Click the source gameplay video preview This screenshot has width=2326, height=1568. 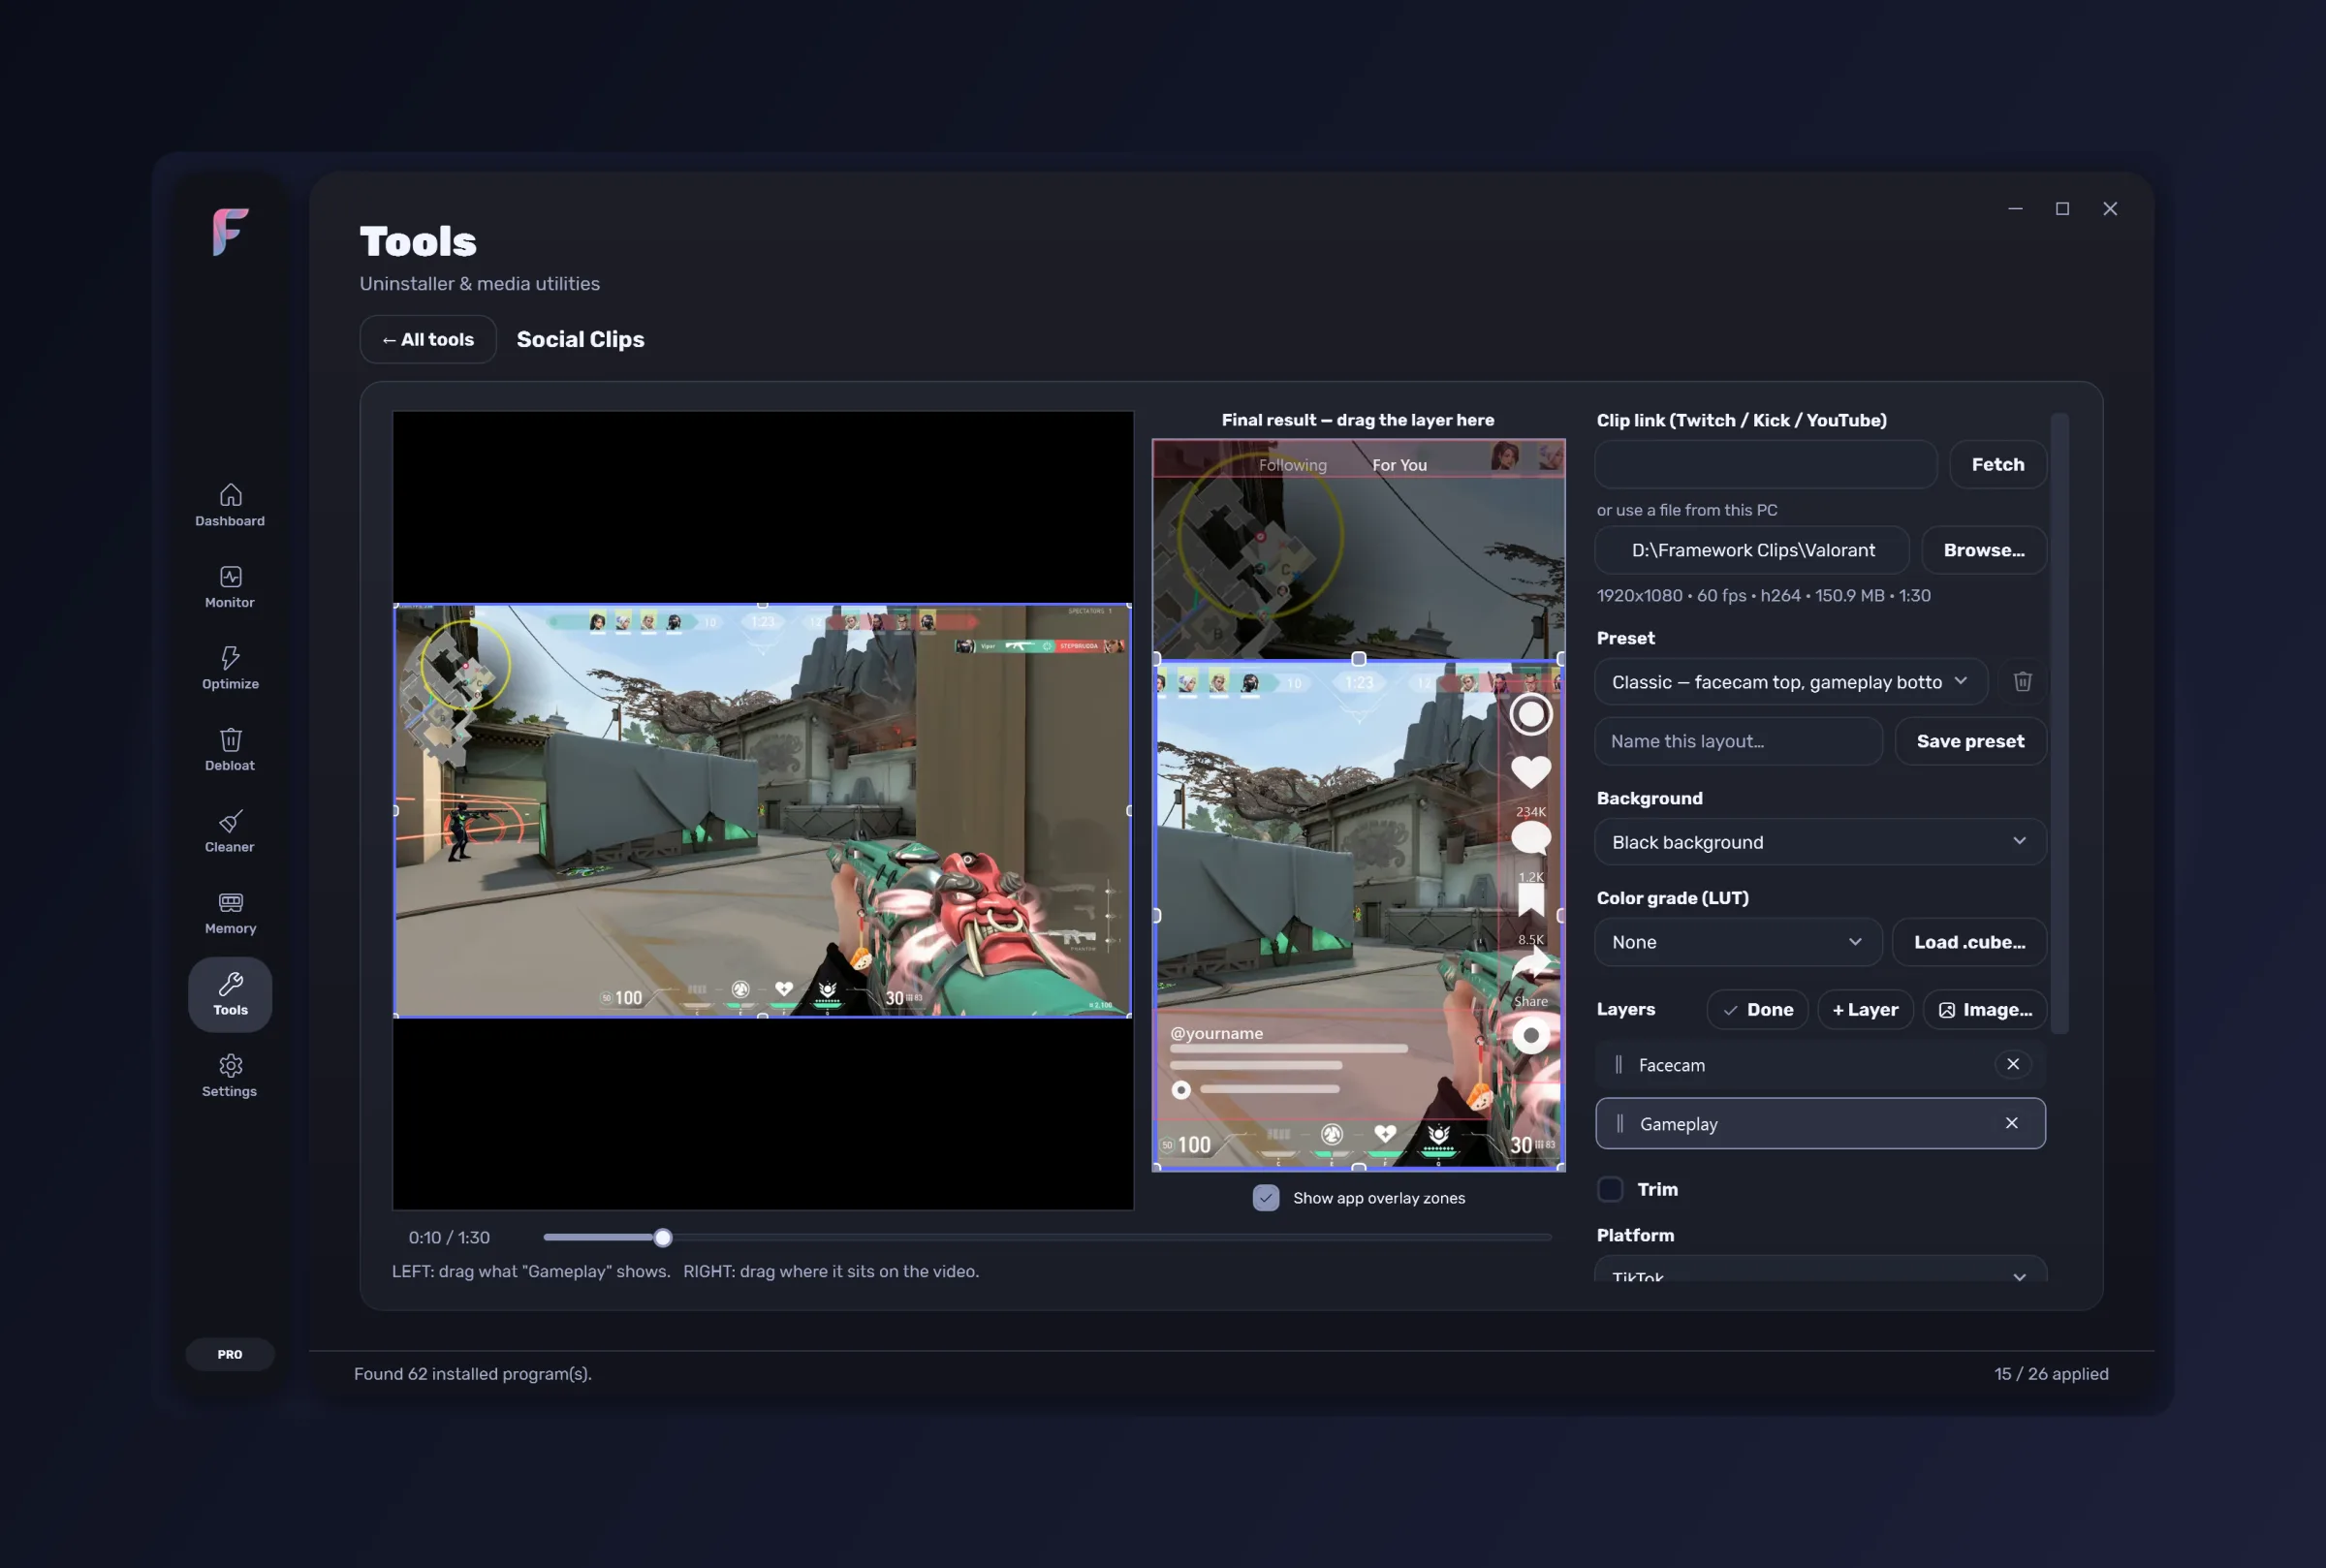click(763, 810)
